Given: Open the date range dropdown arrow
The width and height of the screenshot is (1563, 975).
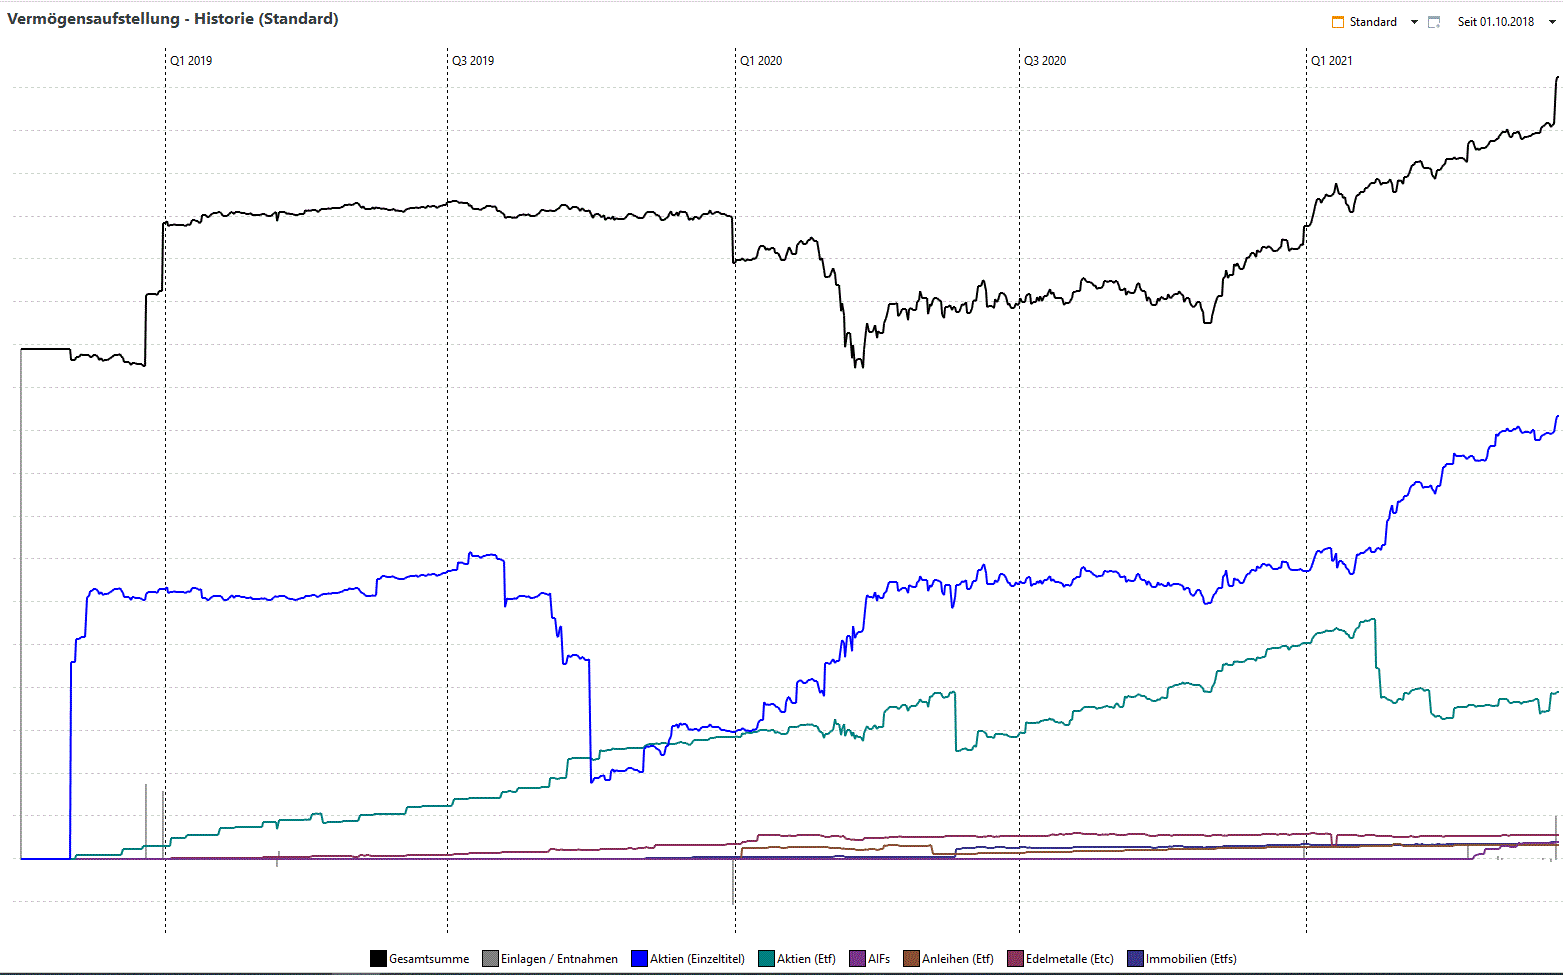Looking at the screenshot, I should (x=1552, y=22).
